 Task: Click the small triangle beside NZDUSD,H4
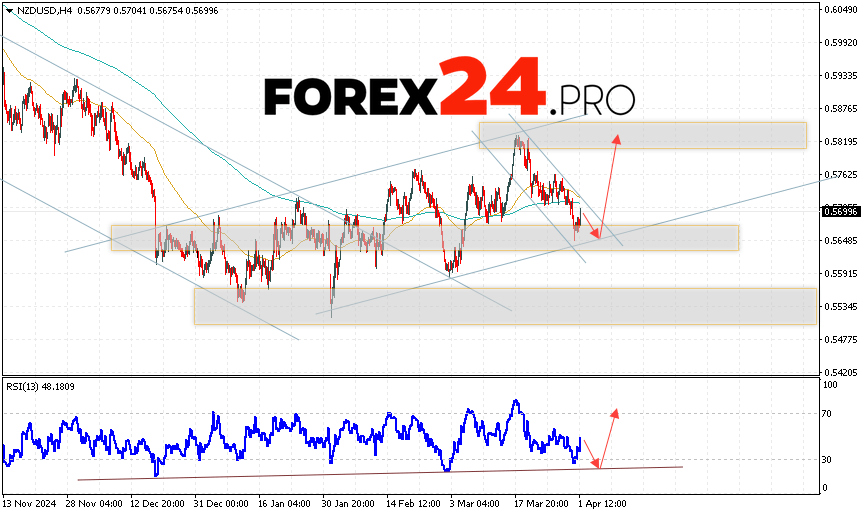(9, 9)
